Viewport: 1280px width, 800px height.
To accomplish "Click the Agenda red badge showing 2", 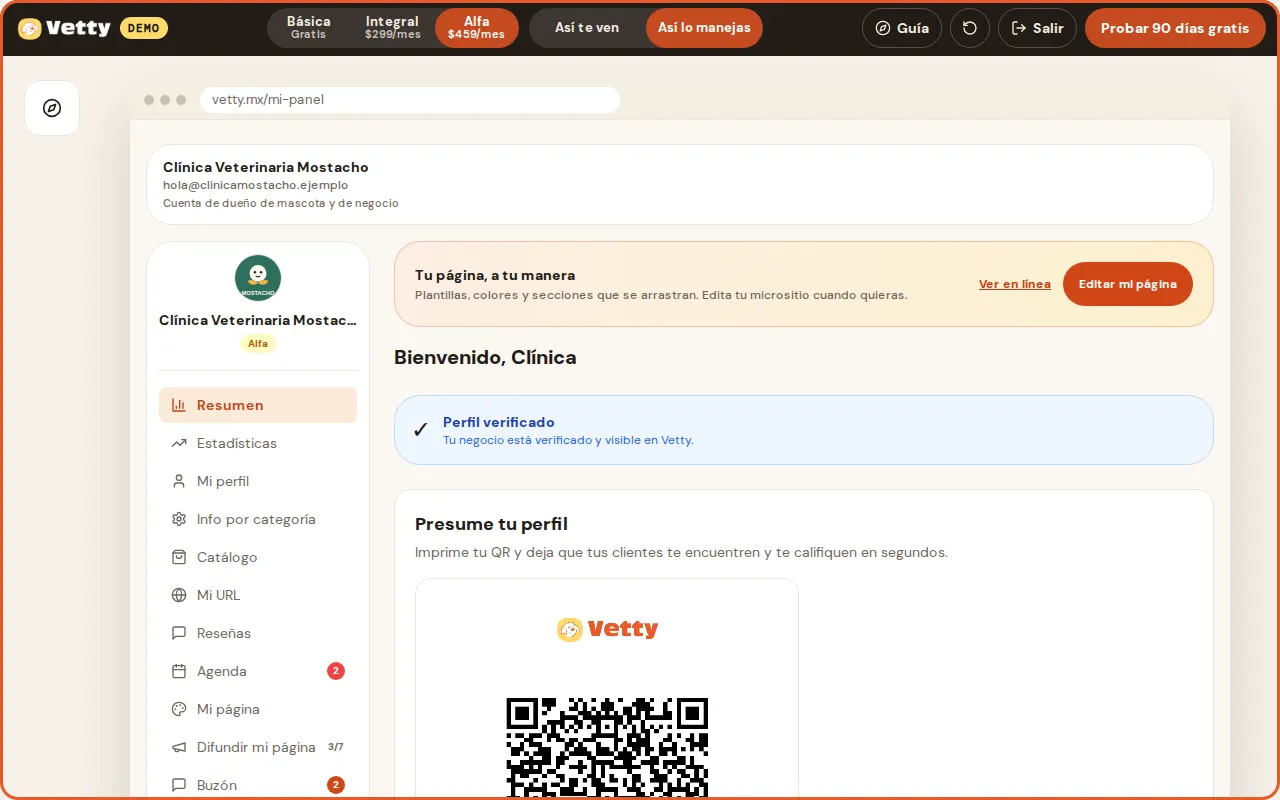I will point(336,671).
